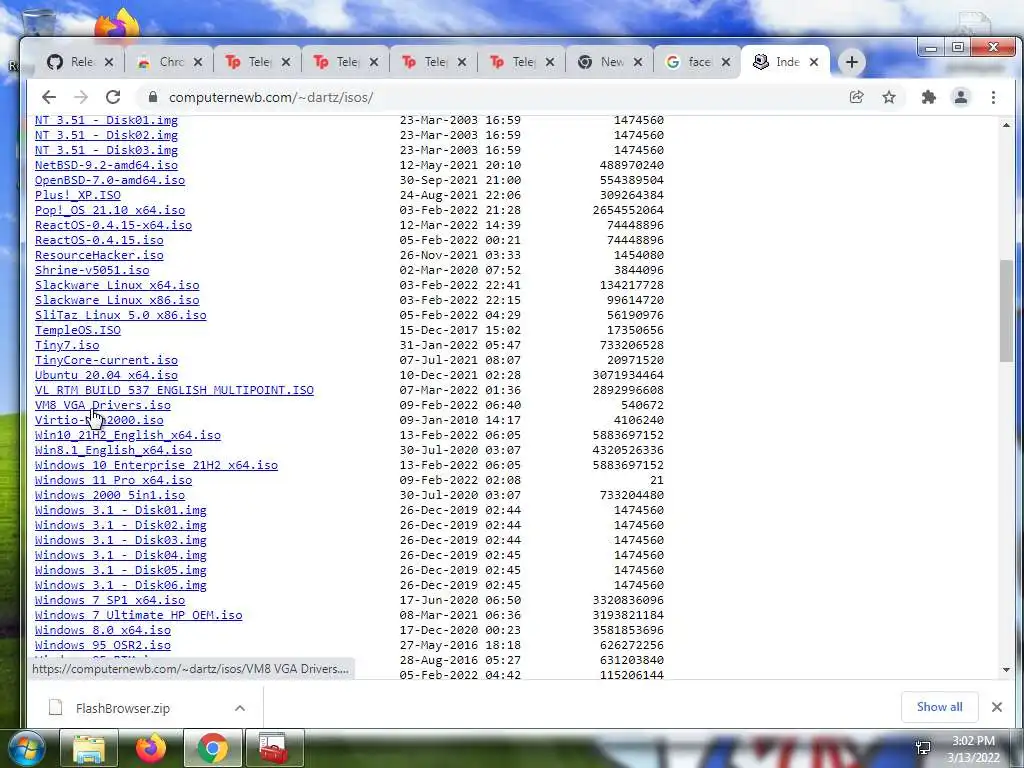Open the FlashBrowser.zip downloaded file
The height and width of the screenshot is (768, 1024).
(123, 708)
